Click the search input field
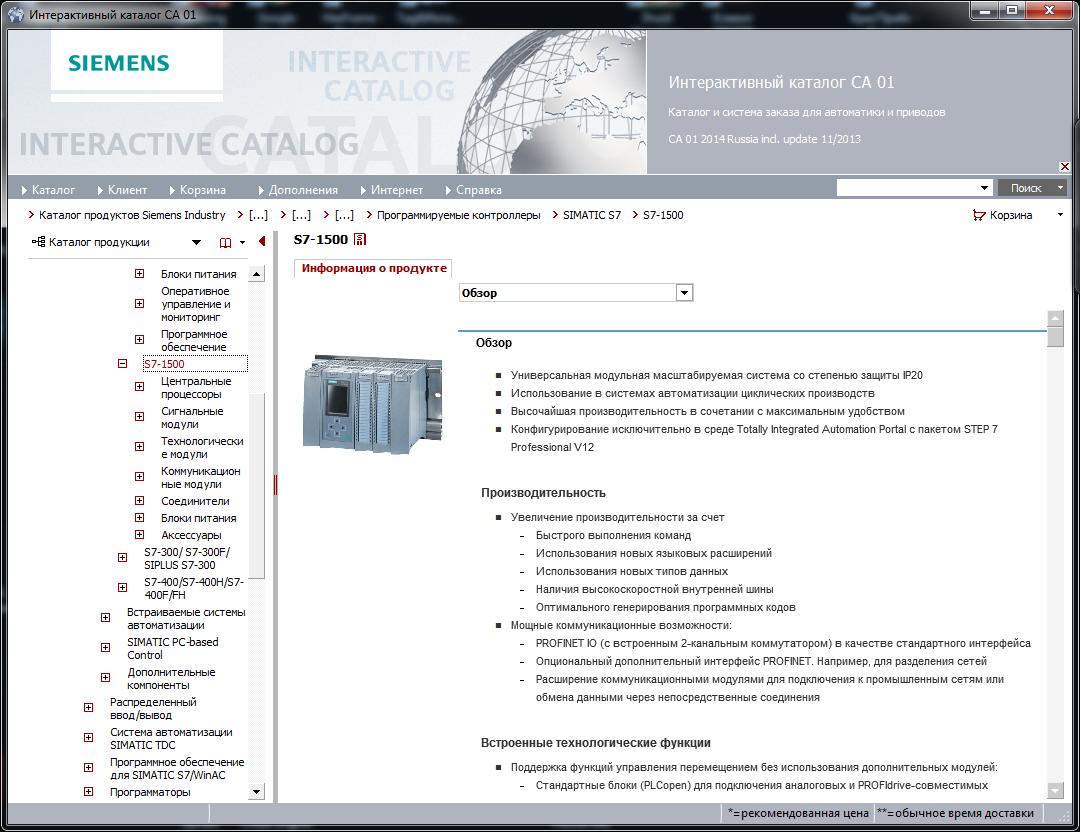Viewport: 1081px width, 833px height. [x=907, y=188]
